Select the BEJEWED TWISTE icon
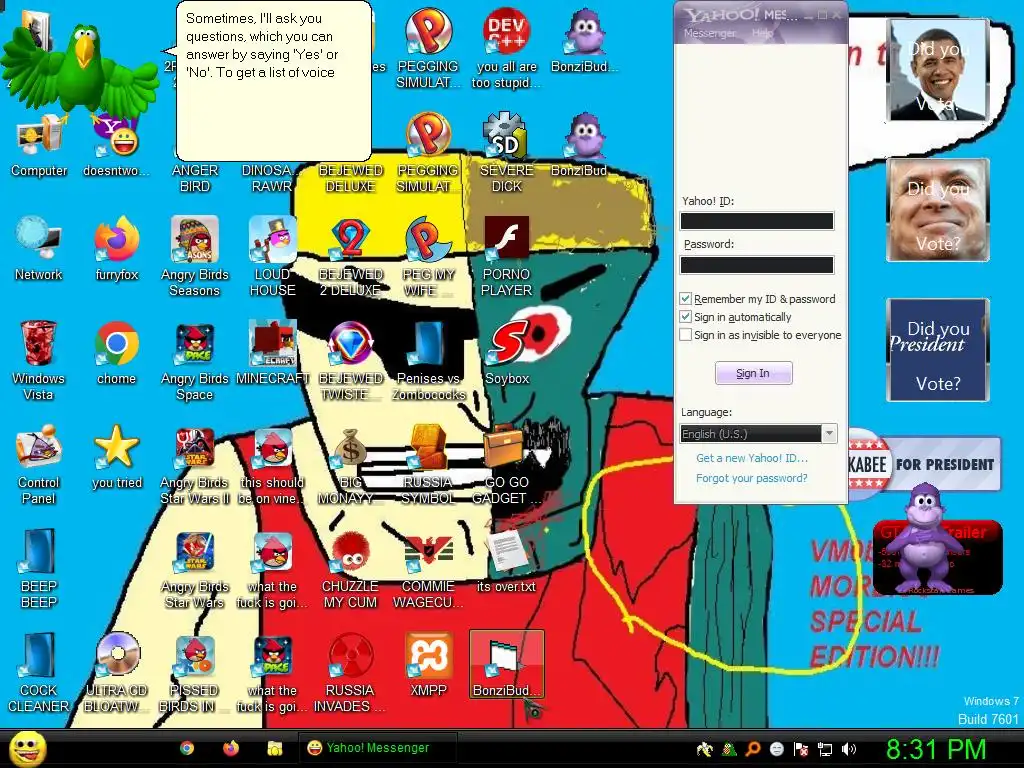The image size is (1024, 768). 351,360
